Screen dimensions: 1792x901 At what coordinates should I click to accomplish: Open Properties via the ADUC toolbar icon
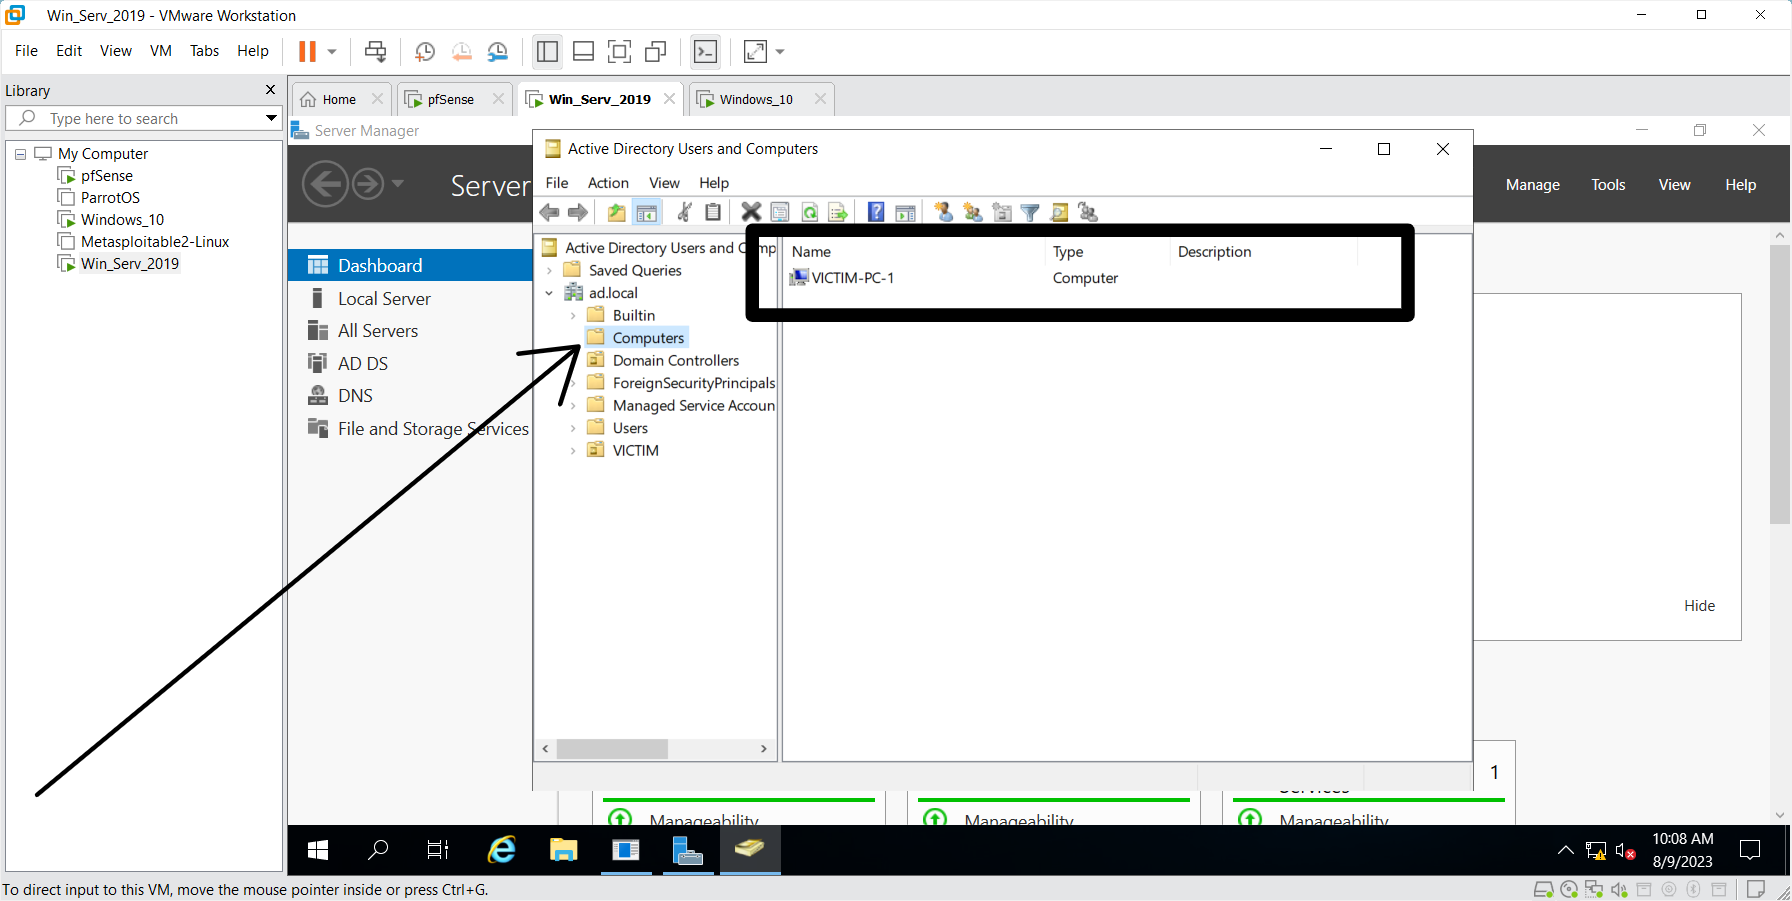point(780,212)
